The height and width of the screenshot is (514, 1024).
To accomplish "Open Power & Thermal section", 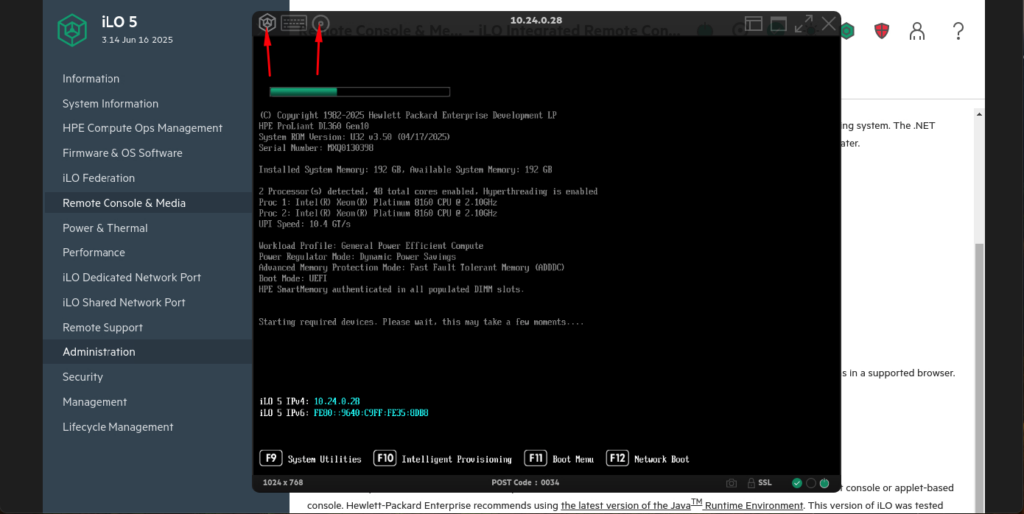I will click(x=105, y=228).
